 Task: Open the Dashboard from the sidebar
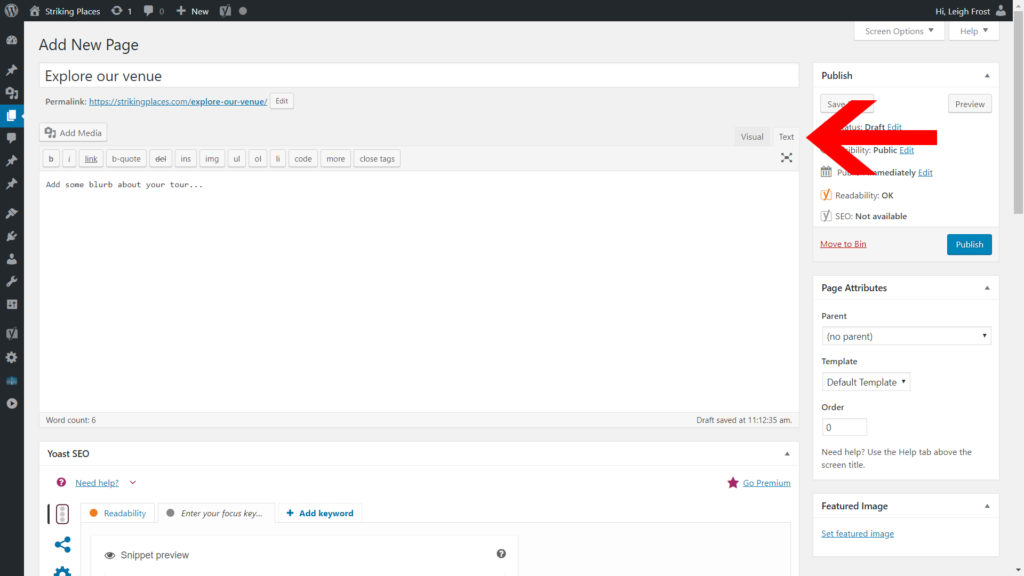coord(12,40)
